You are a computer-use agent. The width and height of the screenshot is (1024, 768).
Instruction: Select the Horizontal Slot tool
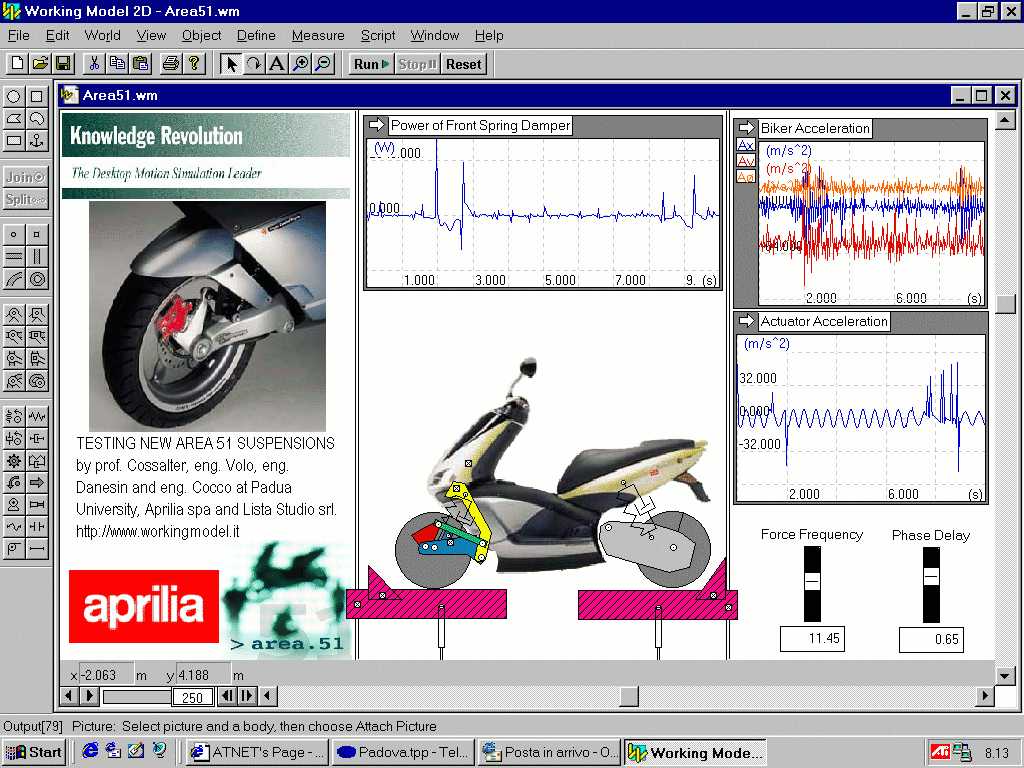(13, 257)
